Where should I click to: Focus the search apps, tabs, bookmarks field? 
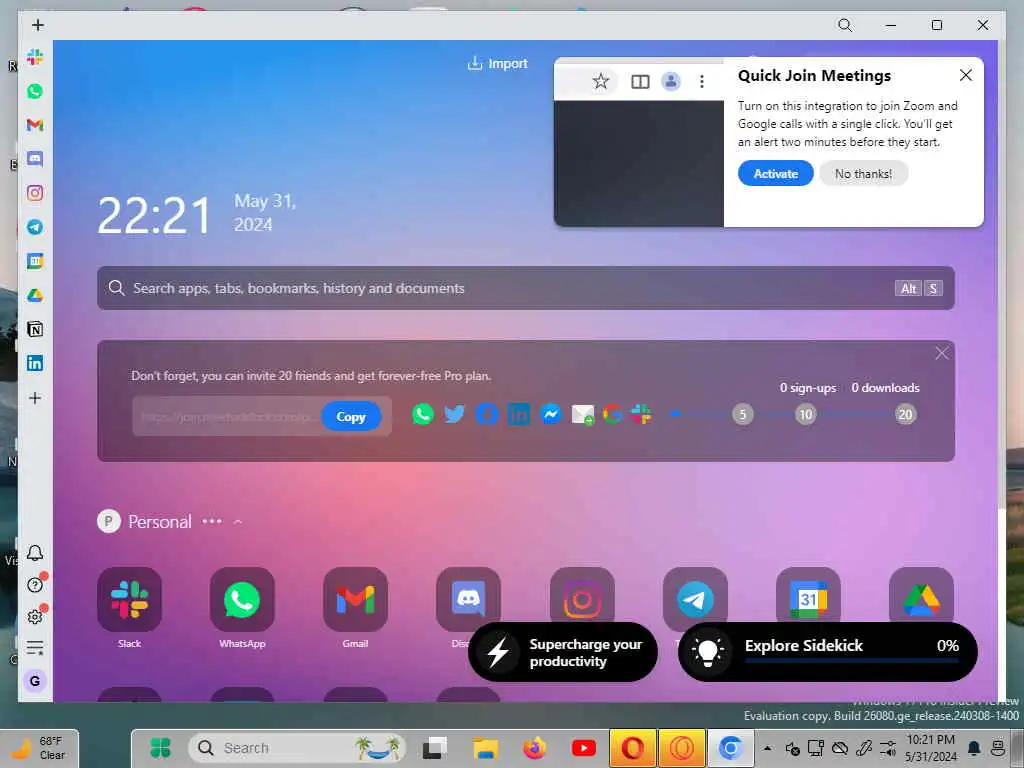pos(526,288)
